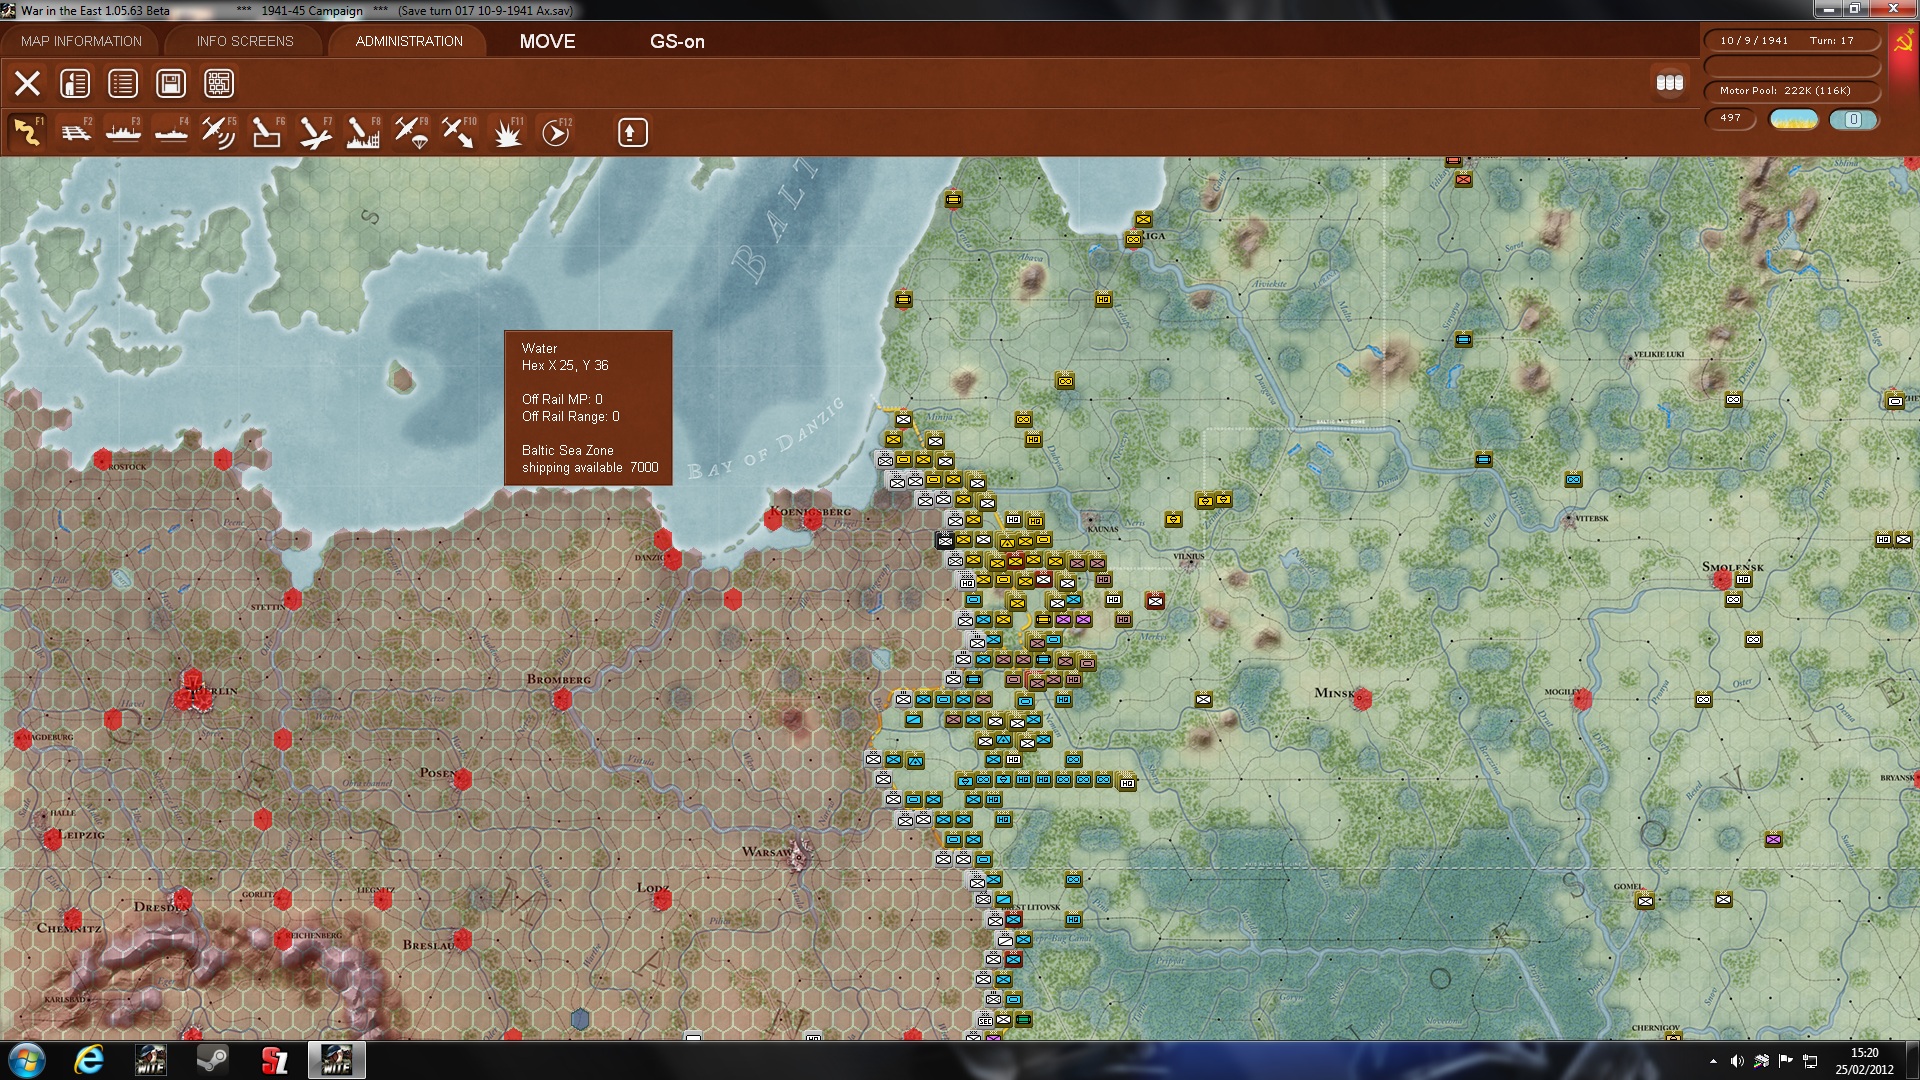Open the brick-pattern map icon
1920x1080 pixels.
[219, 83]
